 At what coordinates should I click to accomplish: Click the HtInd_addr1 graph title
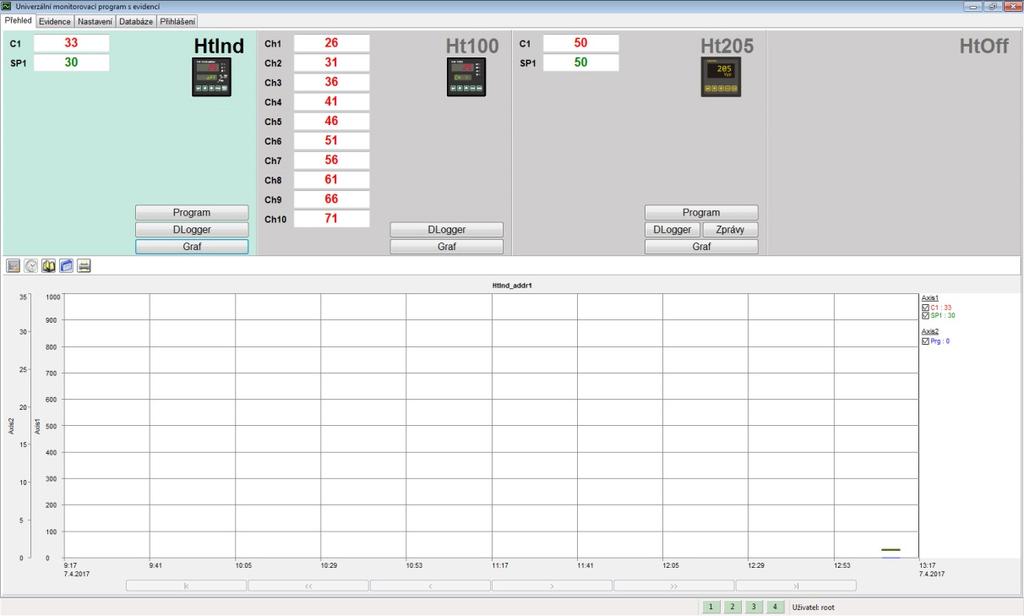pos(512,285)
